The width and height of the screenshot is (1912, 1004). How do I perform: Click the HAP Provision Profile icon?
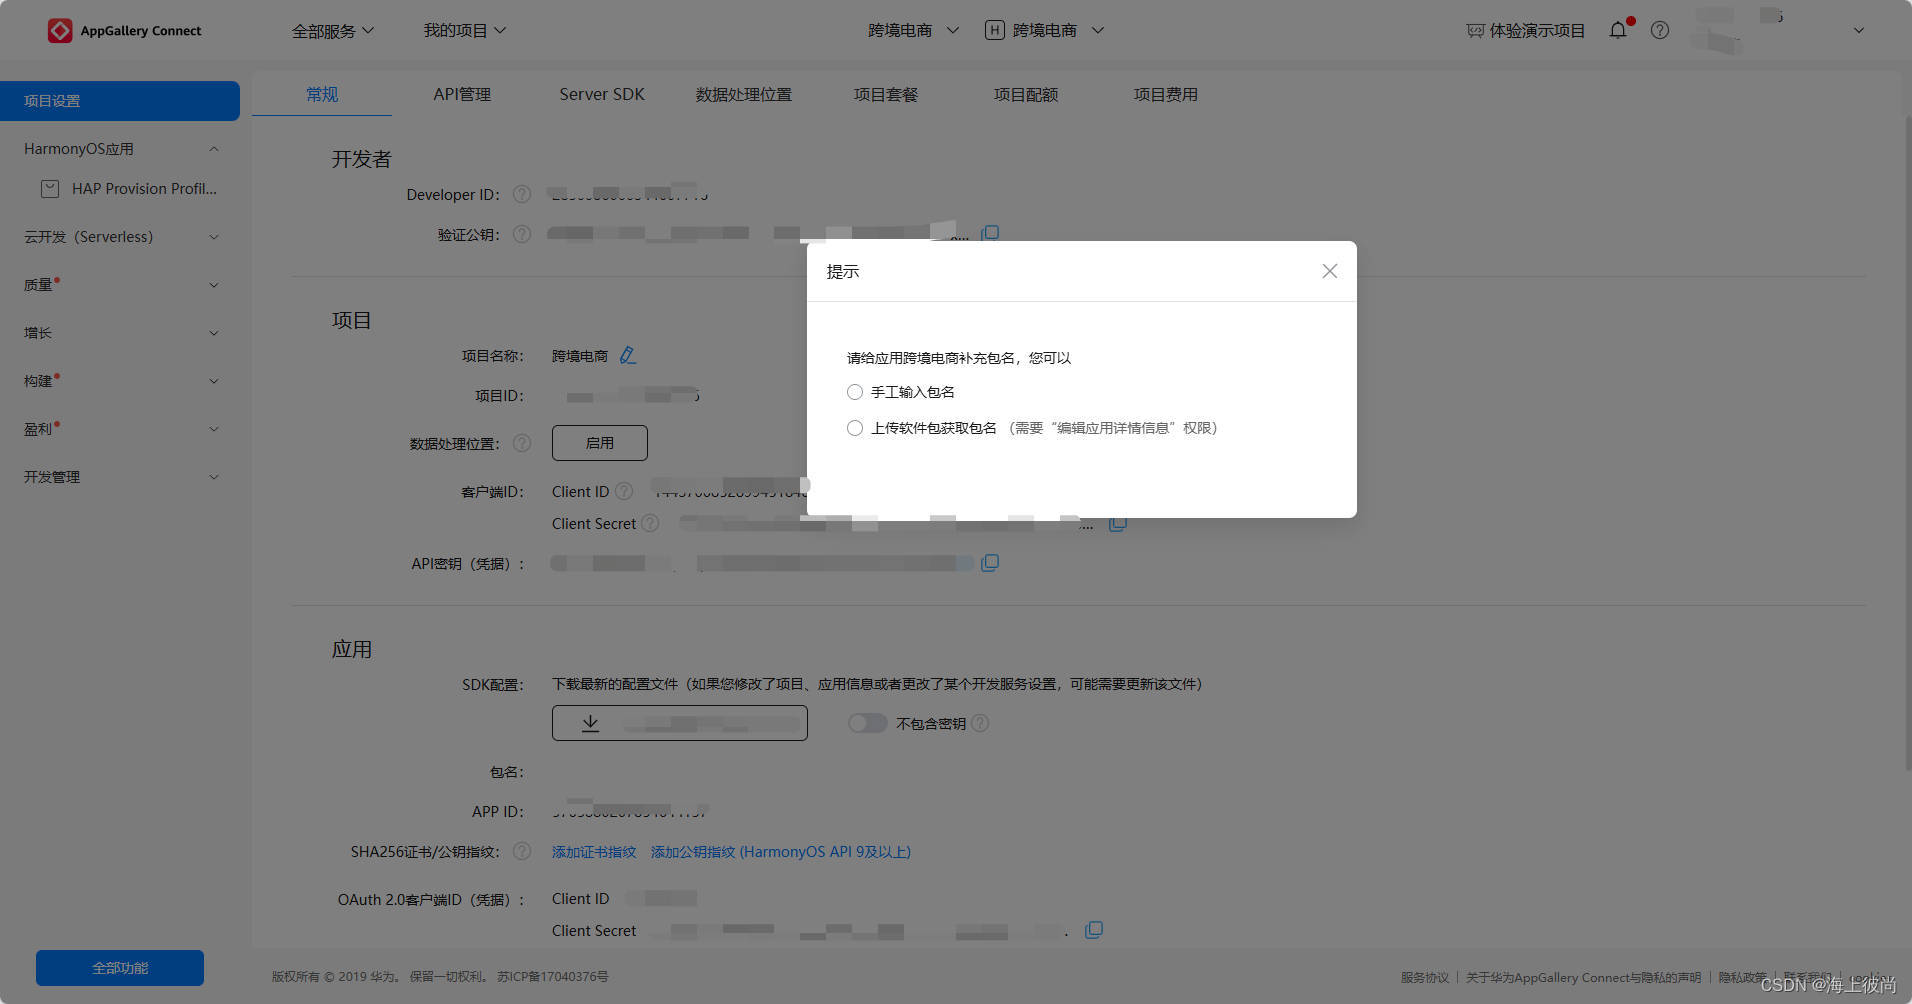click(50, 188)
